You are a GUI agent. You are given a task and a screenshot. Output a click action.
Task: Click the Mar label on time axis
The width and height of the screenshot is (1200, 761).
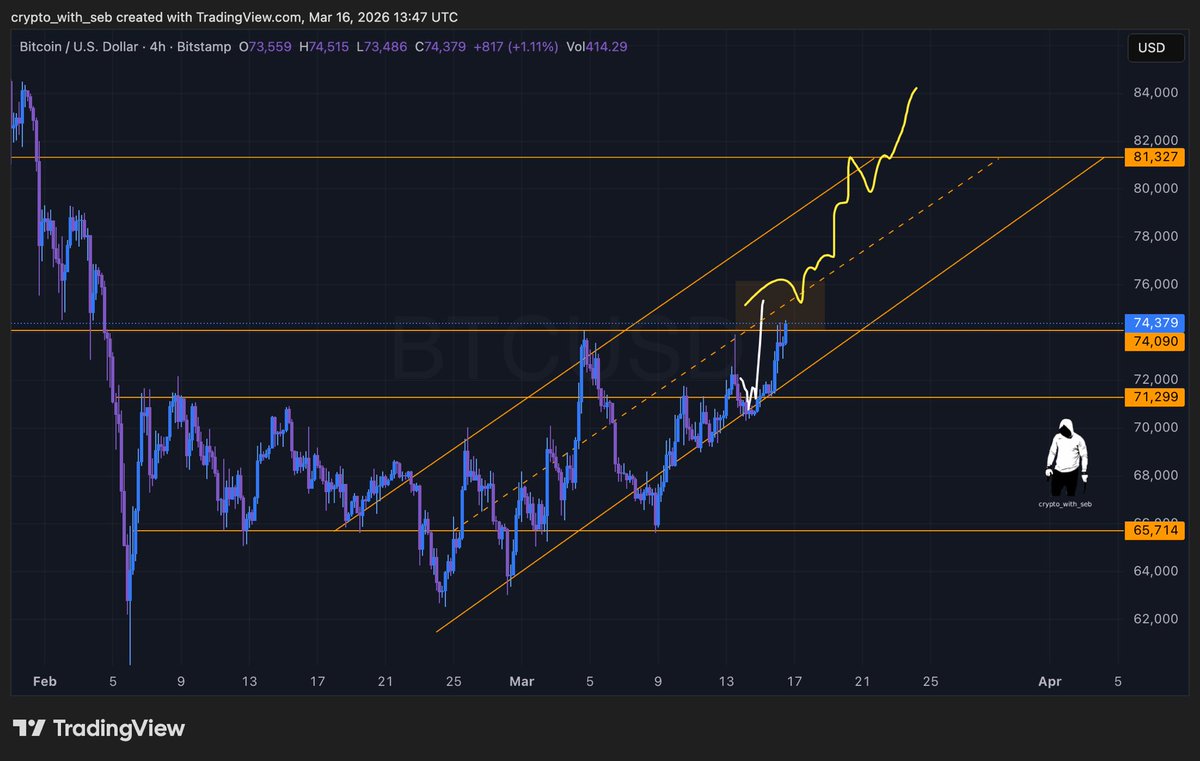(x=522, y=681)
